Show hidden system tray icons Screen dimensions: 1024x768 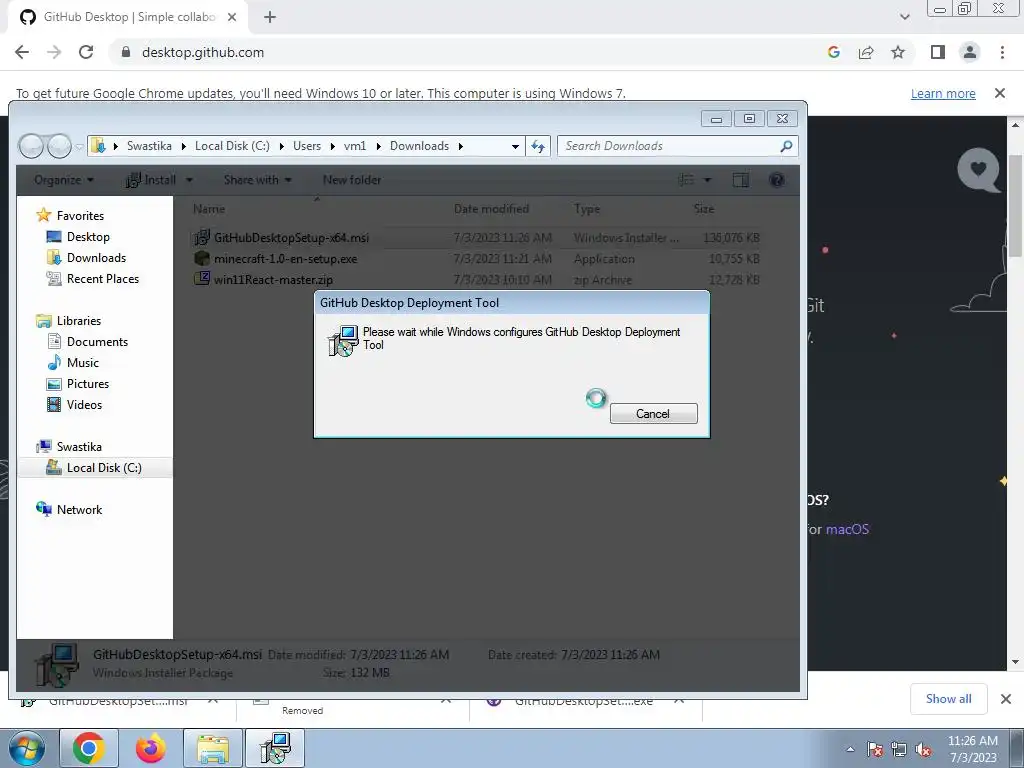(850, 749)
